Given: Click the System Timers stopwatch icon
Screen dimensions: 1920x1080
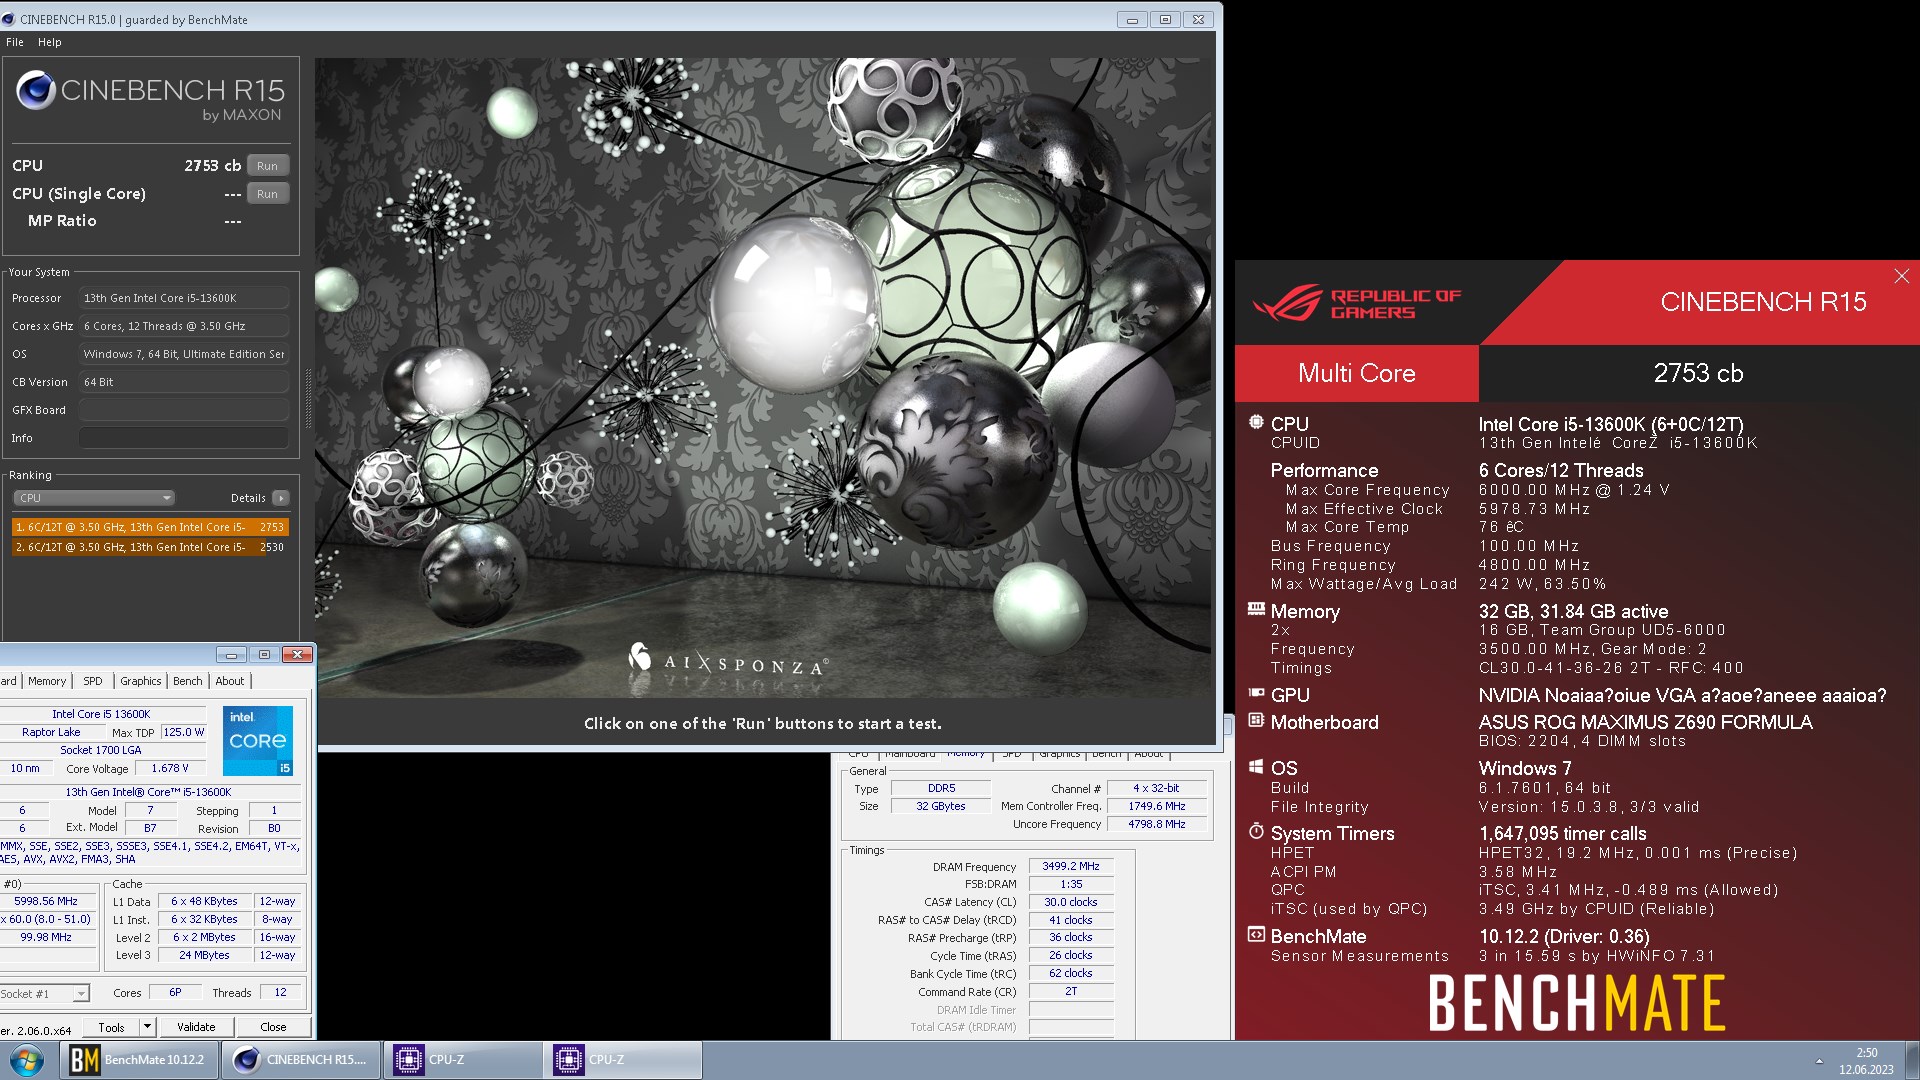Looking at the screenshot, I should point(1256,831).
